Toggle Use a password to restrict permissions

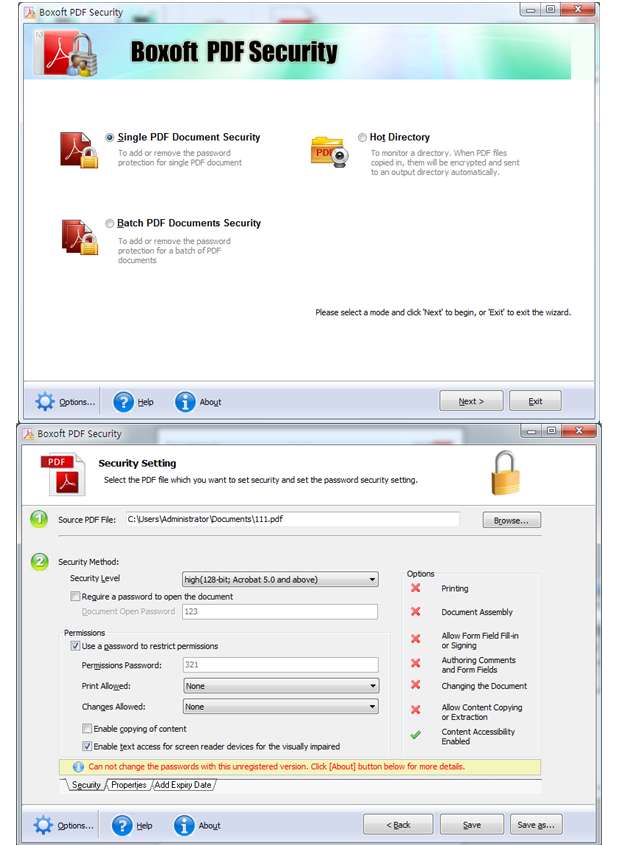[x=75, y=646]
